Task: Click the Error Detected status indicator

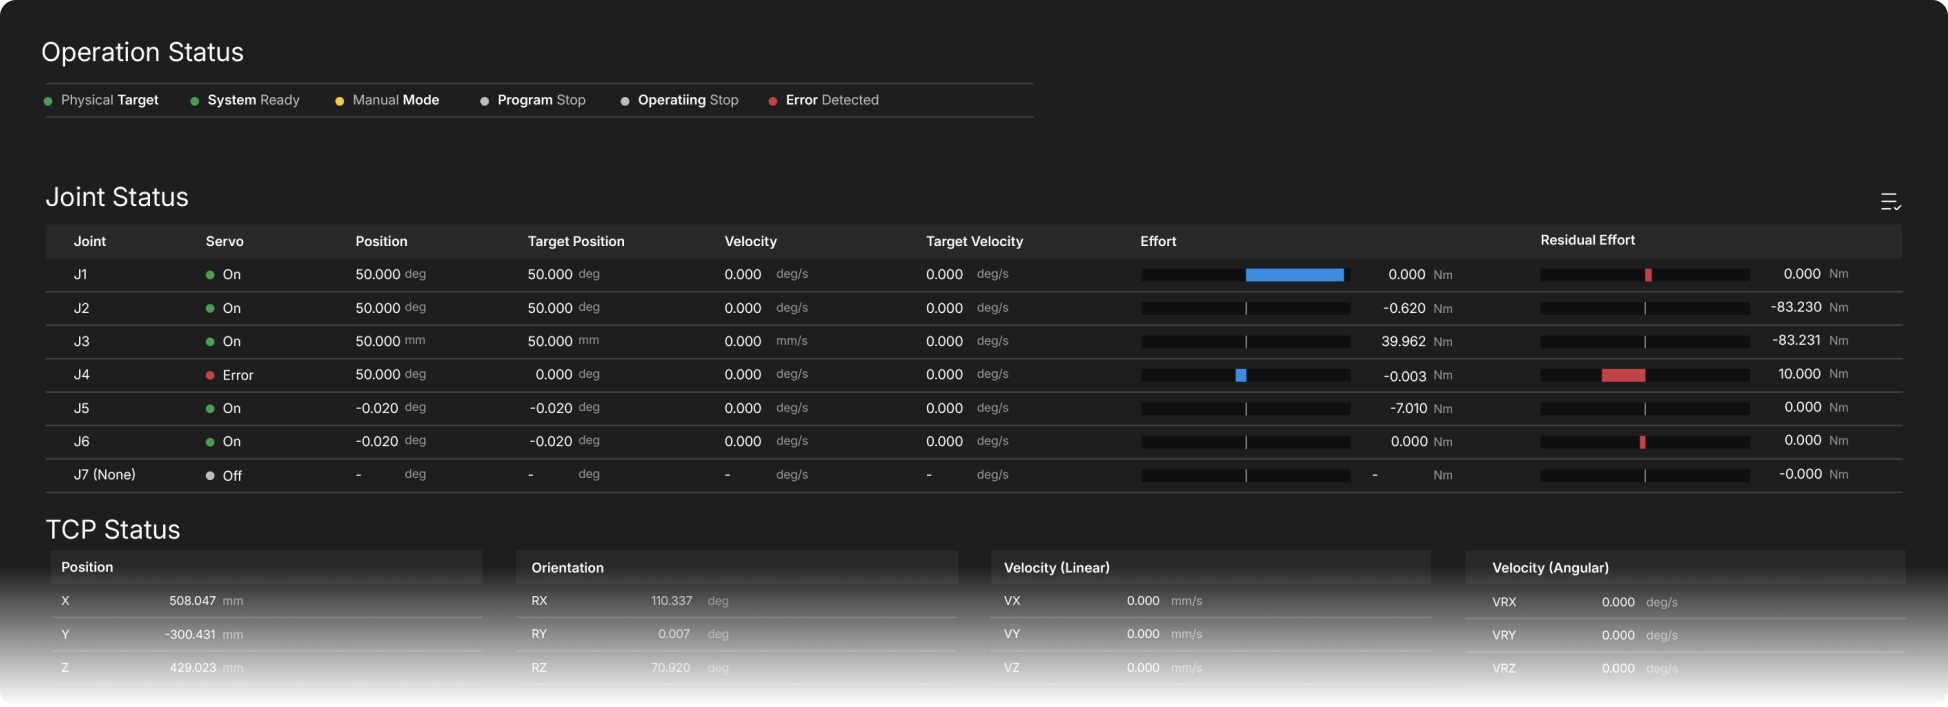Action: (x=824, y=100)
